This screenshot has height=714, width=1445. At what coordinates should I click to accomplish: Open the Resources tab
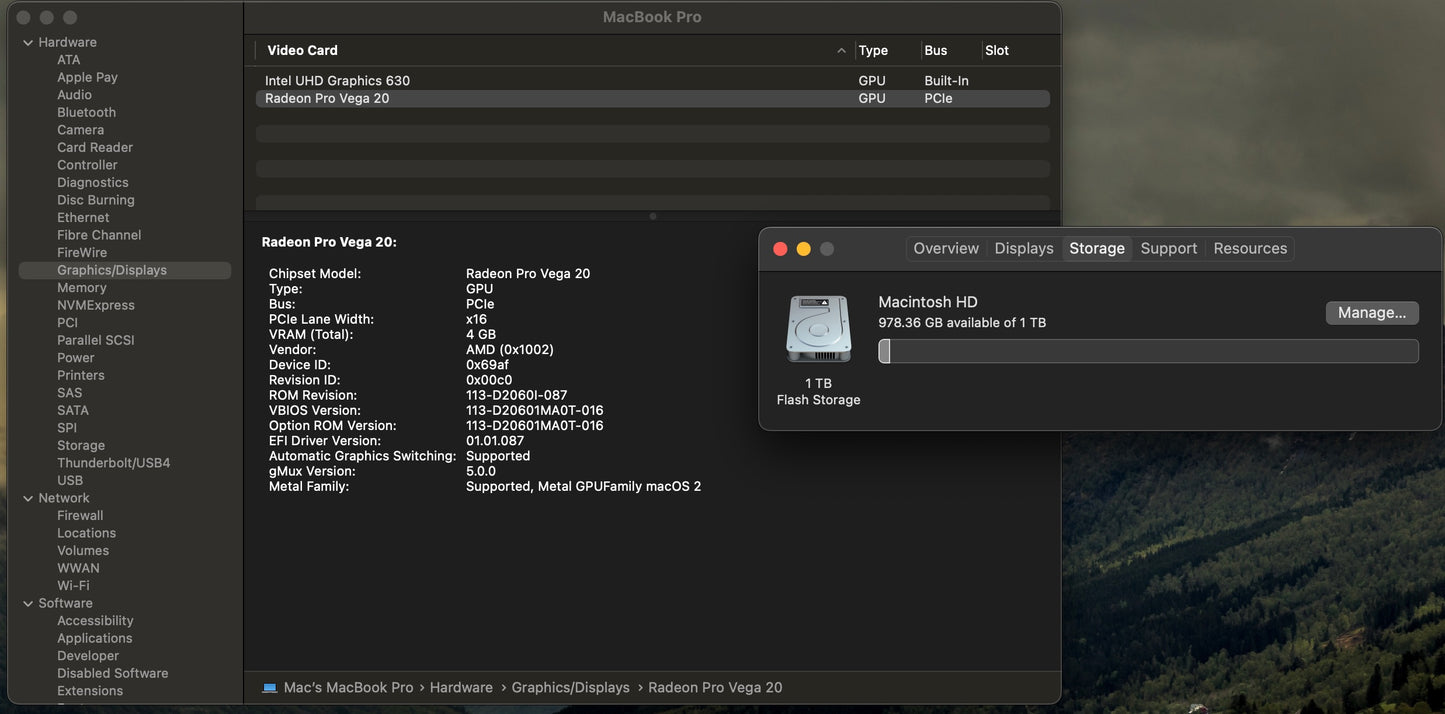[x=1249, y=249]
